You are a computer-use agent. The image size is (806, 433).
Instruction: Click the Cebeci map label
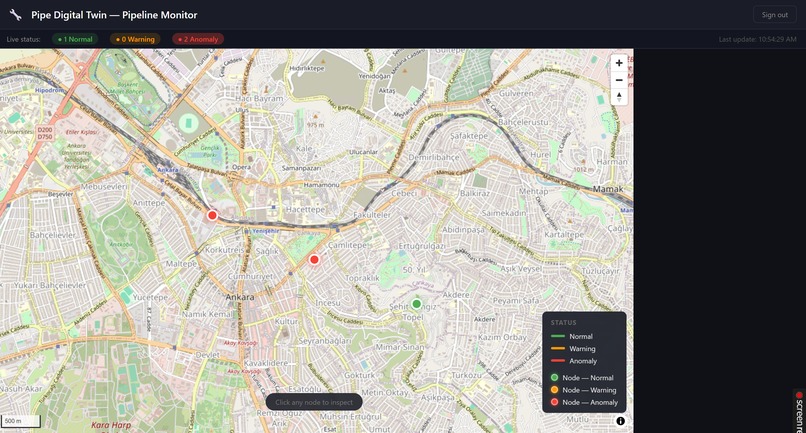(404, 193)
